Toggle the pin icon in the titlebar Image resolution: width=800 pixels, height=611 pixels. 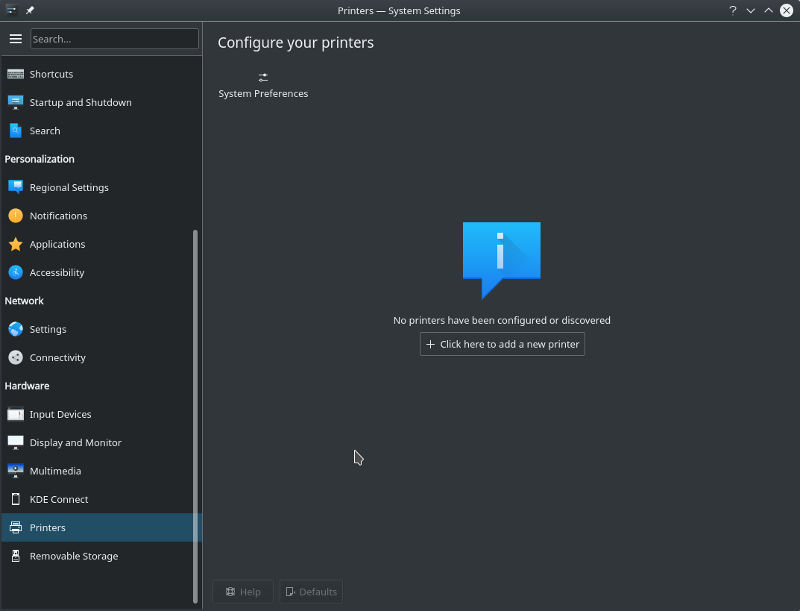point(28,11)
